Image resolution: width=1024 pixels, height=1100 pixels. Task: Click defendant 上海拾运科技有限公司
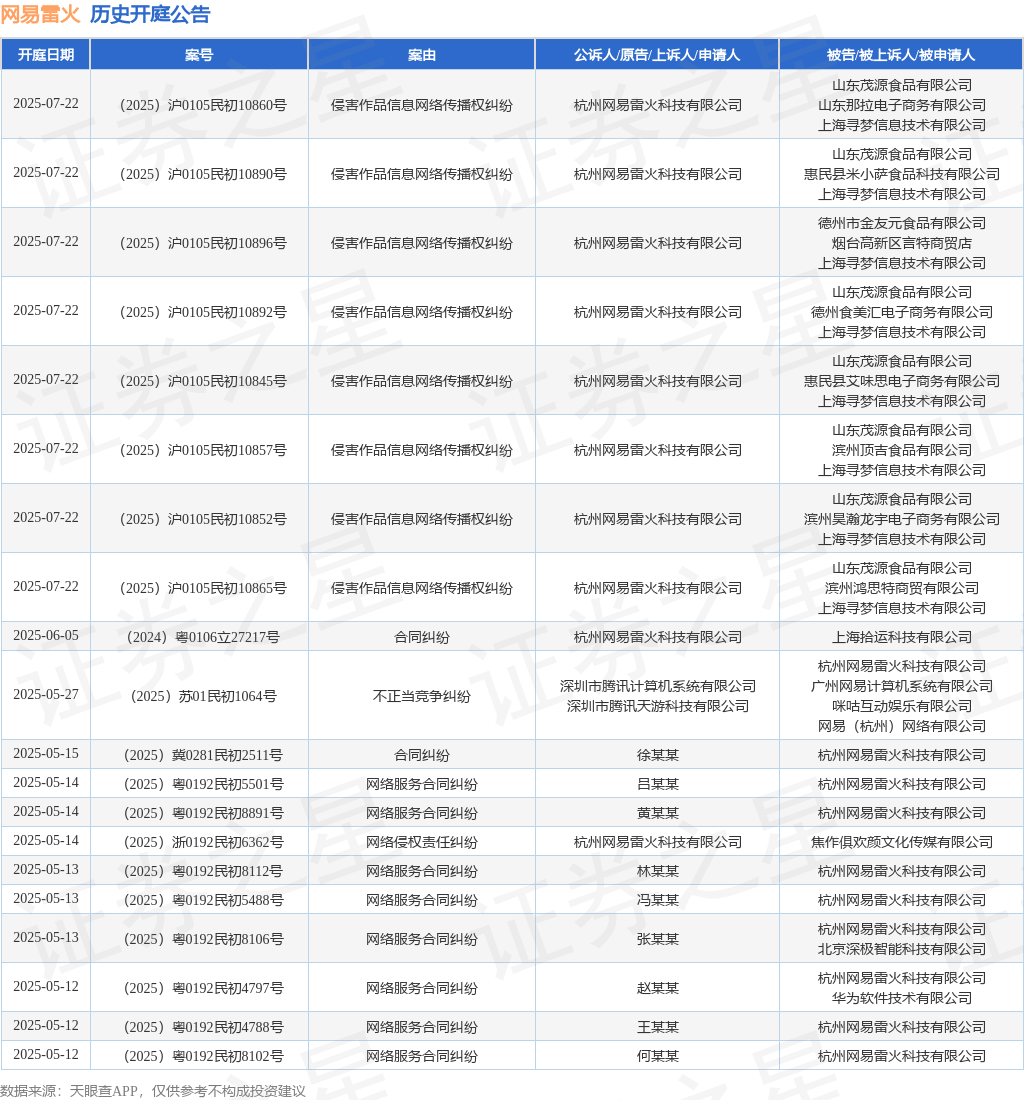[x=902, y=637]
